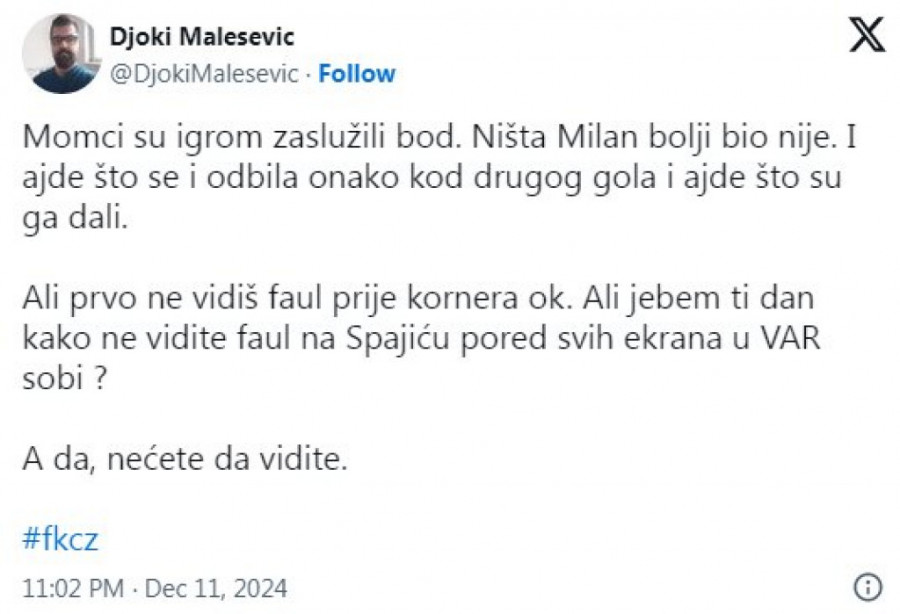Click the 11:02 PM · Dec 11, 2024 timestamp
The image size is (900, 614).
point(154,586)
